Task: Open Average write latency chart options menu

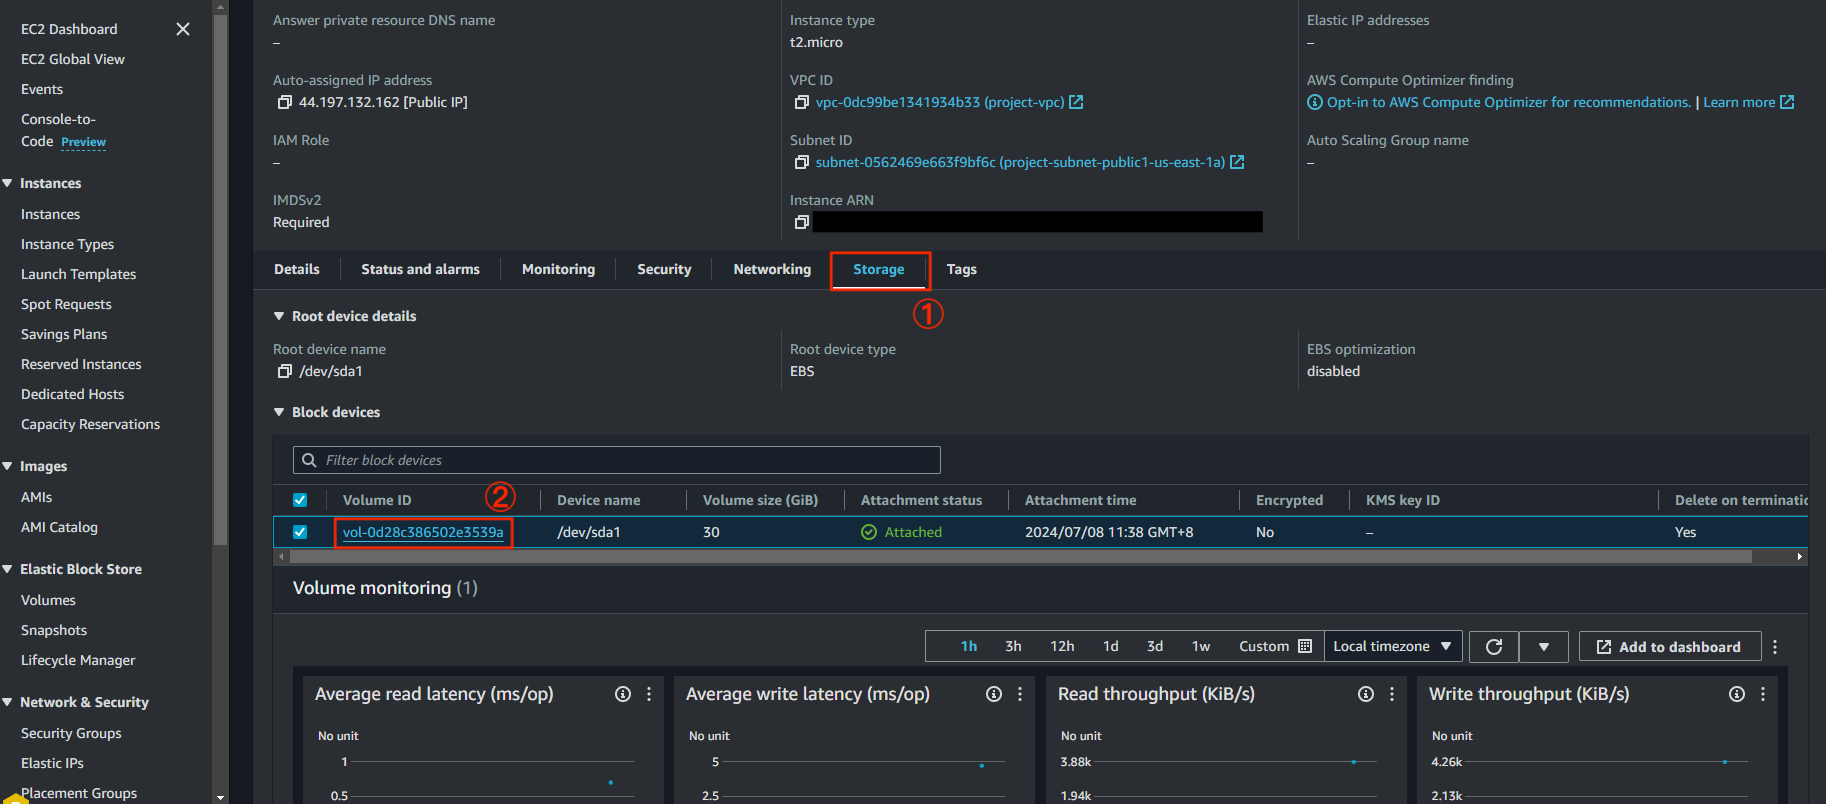Action: (1020, 694)
